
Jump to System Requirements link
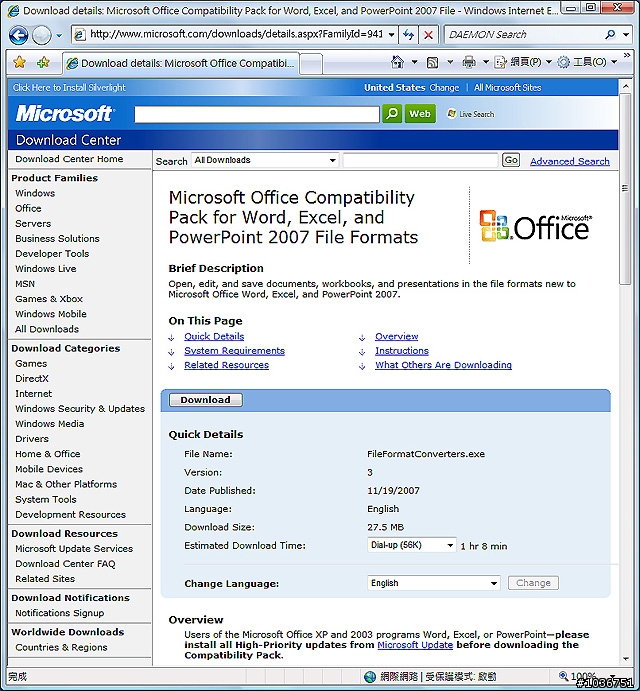point(234,351)
